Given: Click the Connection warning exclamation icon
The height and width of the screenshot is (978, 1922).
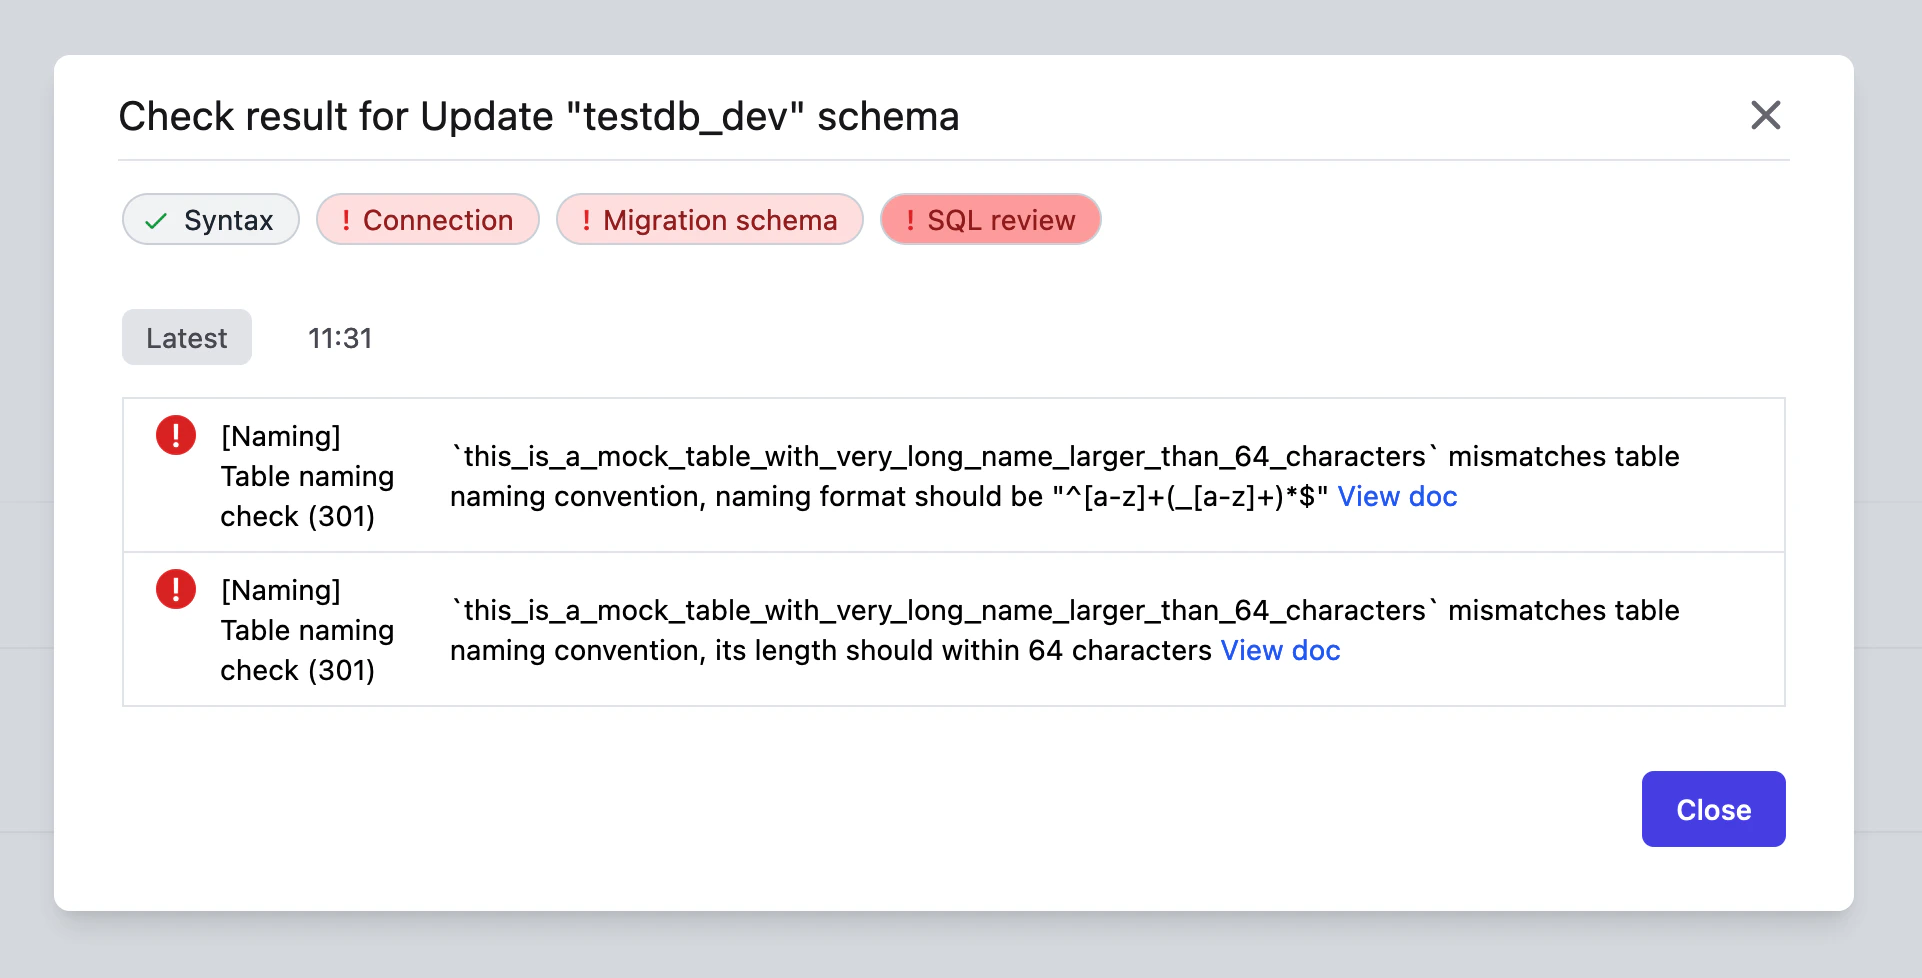Looking at the screenshot, I should pos(345,220).
